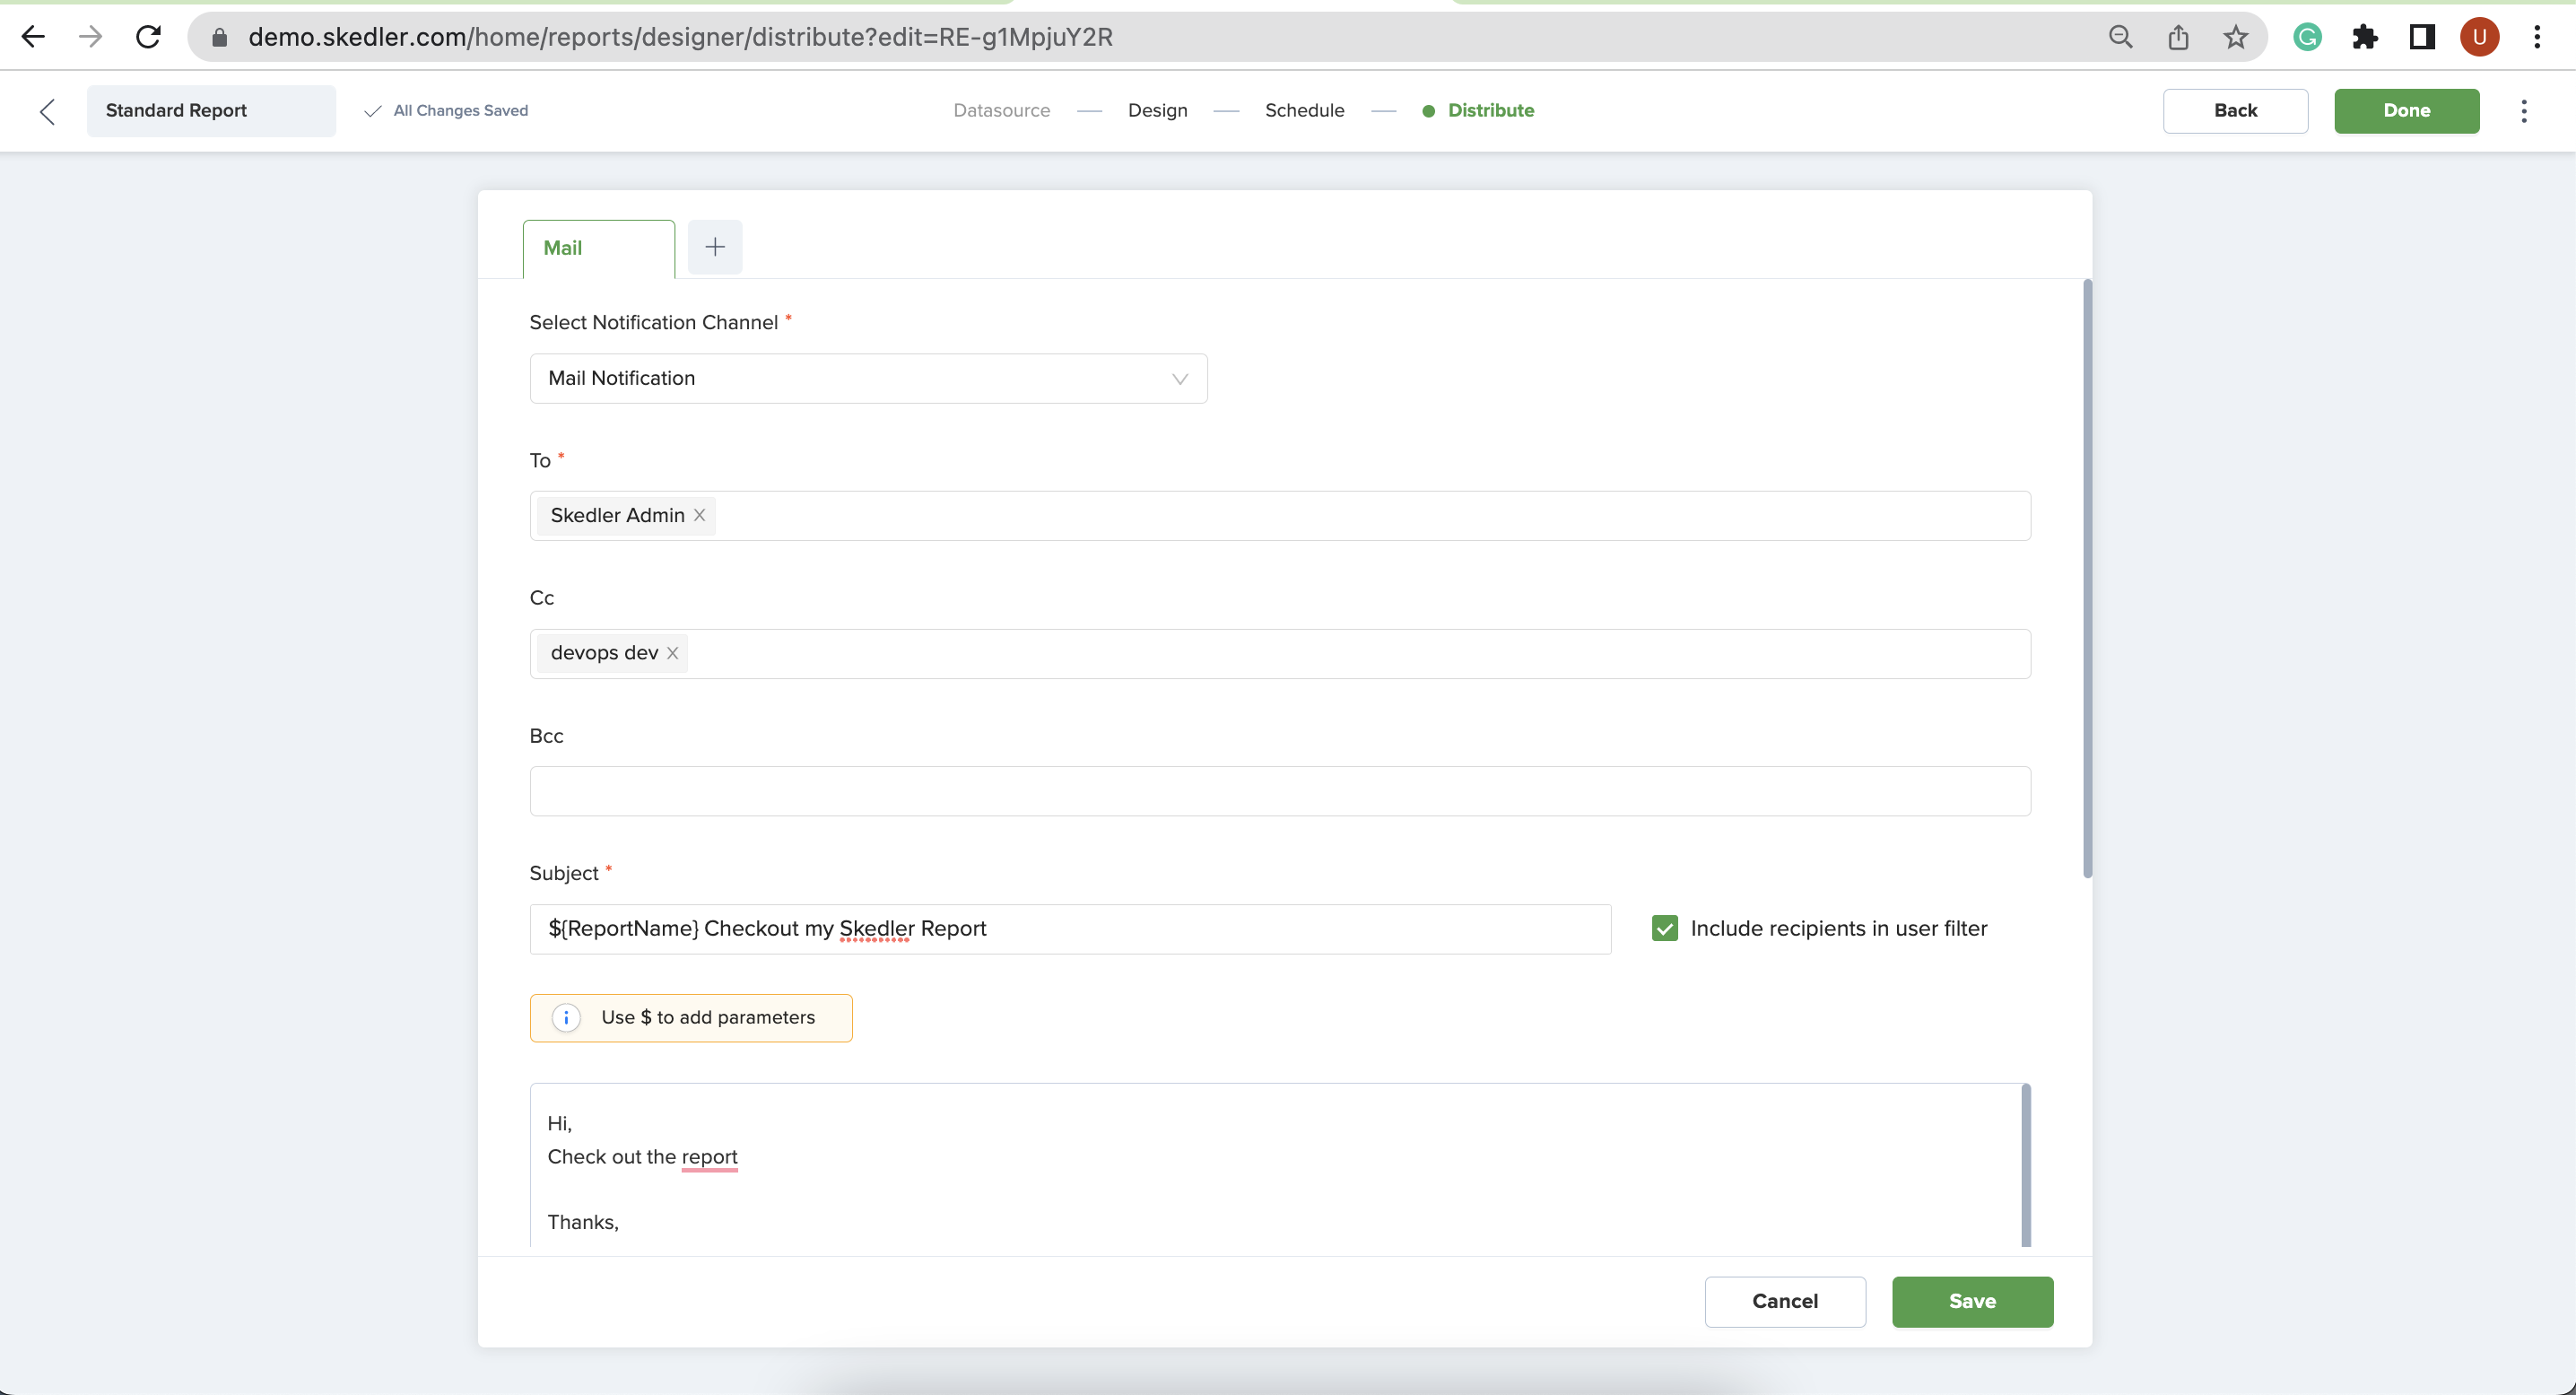The image size is (2576, 1395).
Task: Click inside the email body text area
Action: tap(1275, 1166)
